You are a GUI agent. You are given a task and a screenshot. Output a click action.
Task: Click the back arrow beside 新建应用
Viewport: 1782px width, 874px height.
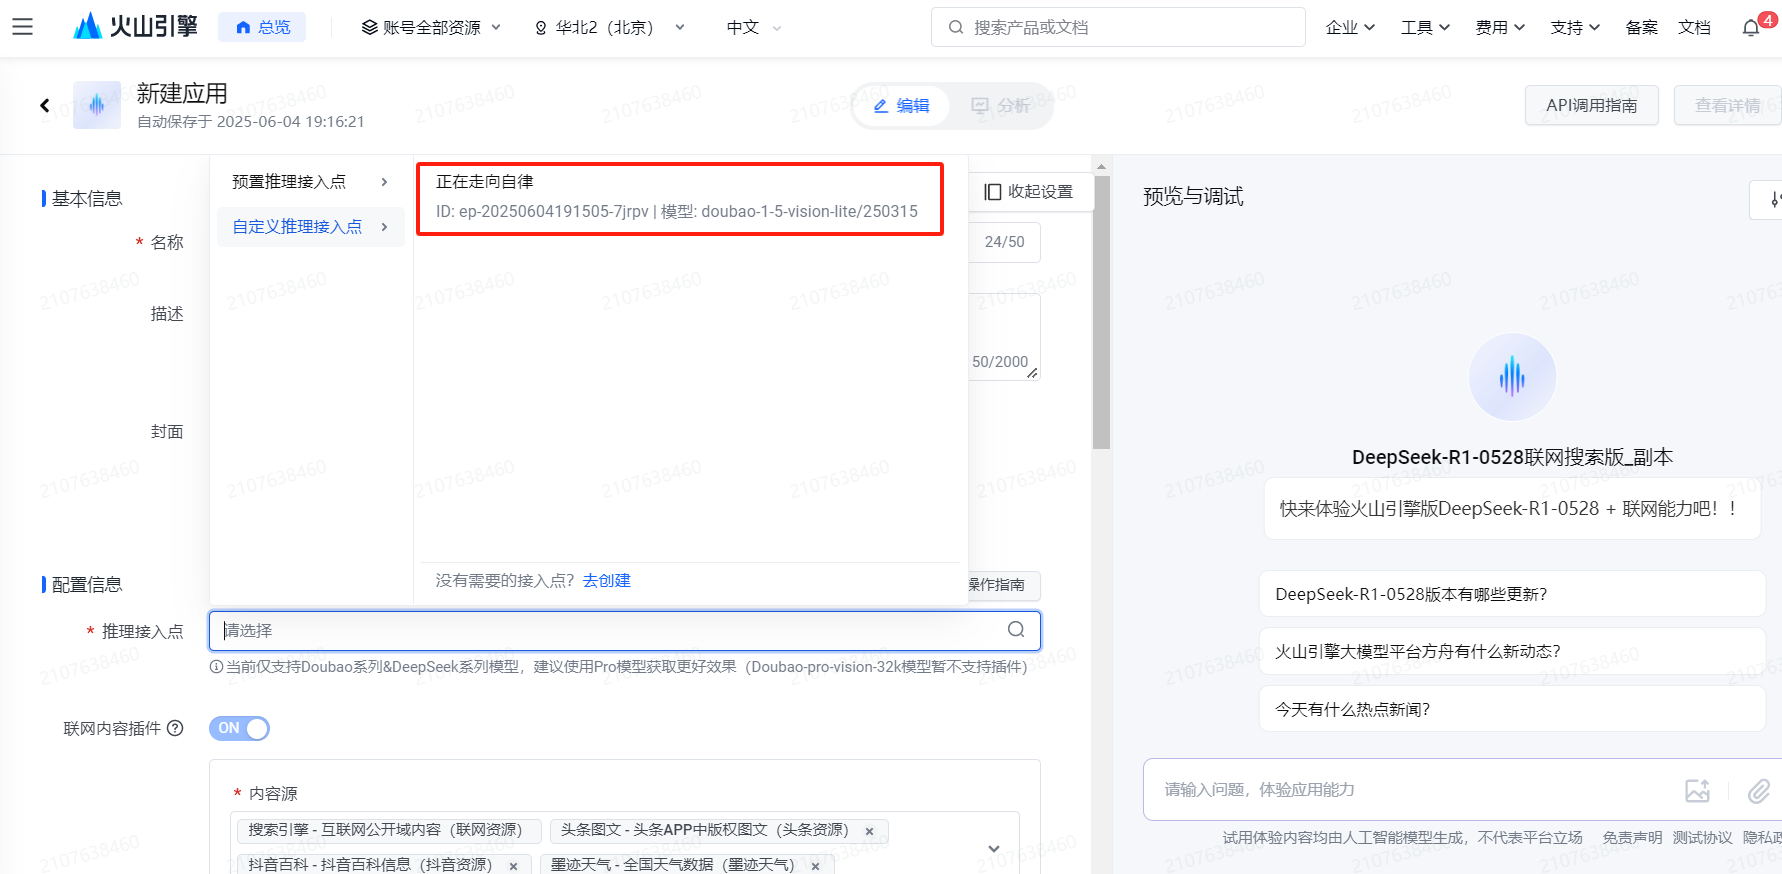pyautogui.click(x=45, y=105)
